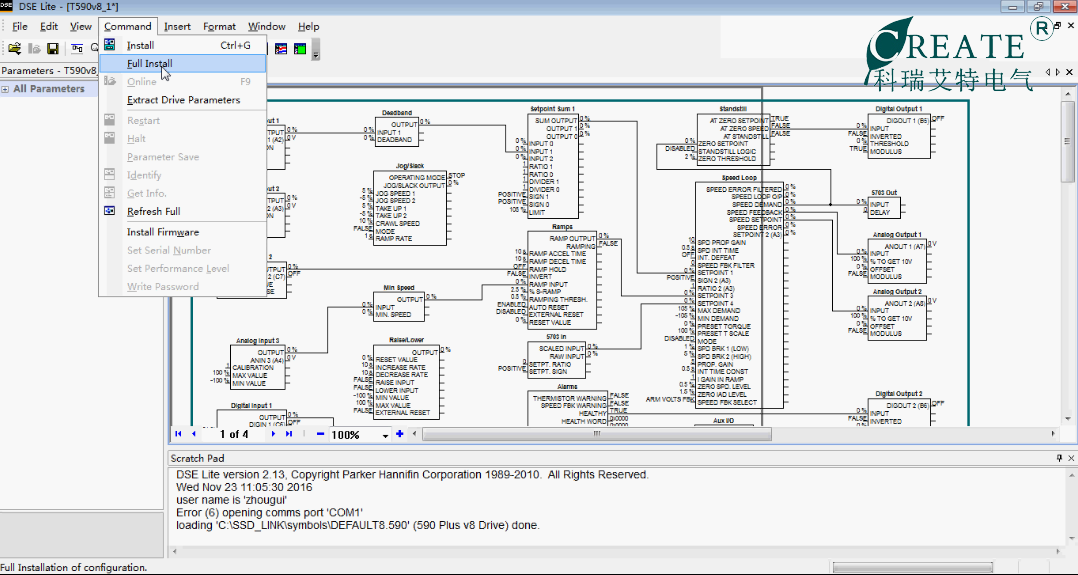1078x575 pixels.
Task: Click the diagram horizontal scrollbar thumb
Action: [x=596, y=434]
